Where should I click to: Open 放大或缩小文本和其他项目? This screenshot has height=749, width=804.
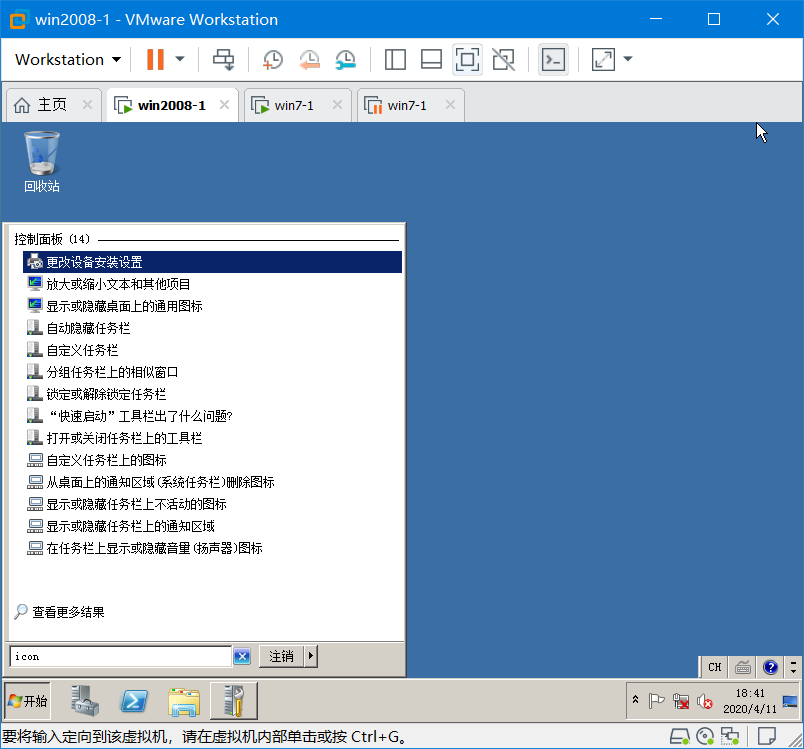click(x=212, y=284)
